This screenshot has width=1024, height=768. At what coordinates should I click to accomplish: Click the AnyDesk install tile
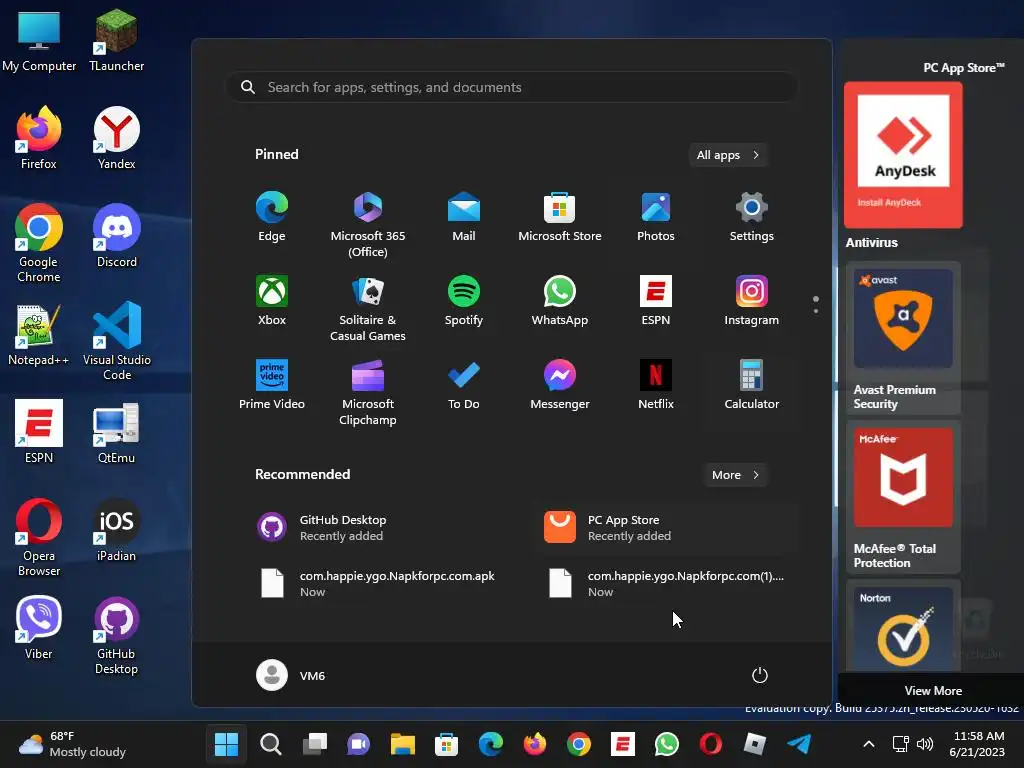tap(903, 155)
